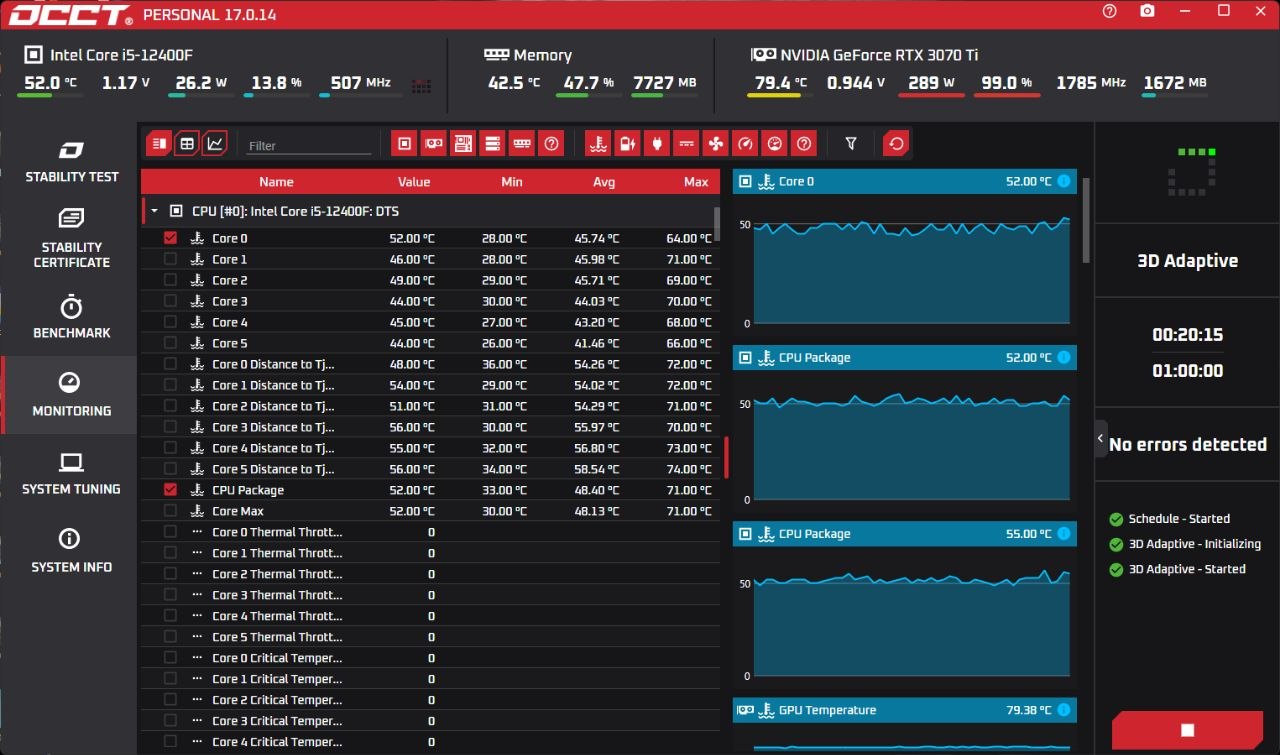The height and width of the screenshot is (755, 1280).
Task: Click the 289 W GPU power reading
Action: point(931,83)
